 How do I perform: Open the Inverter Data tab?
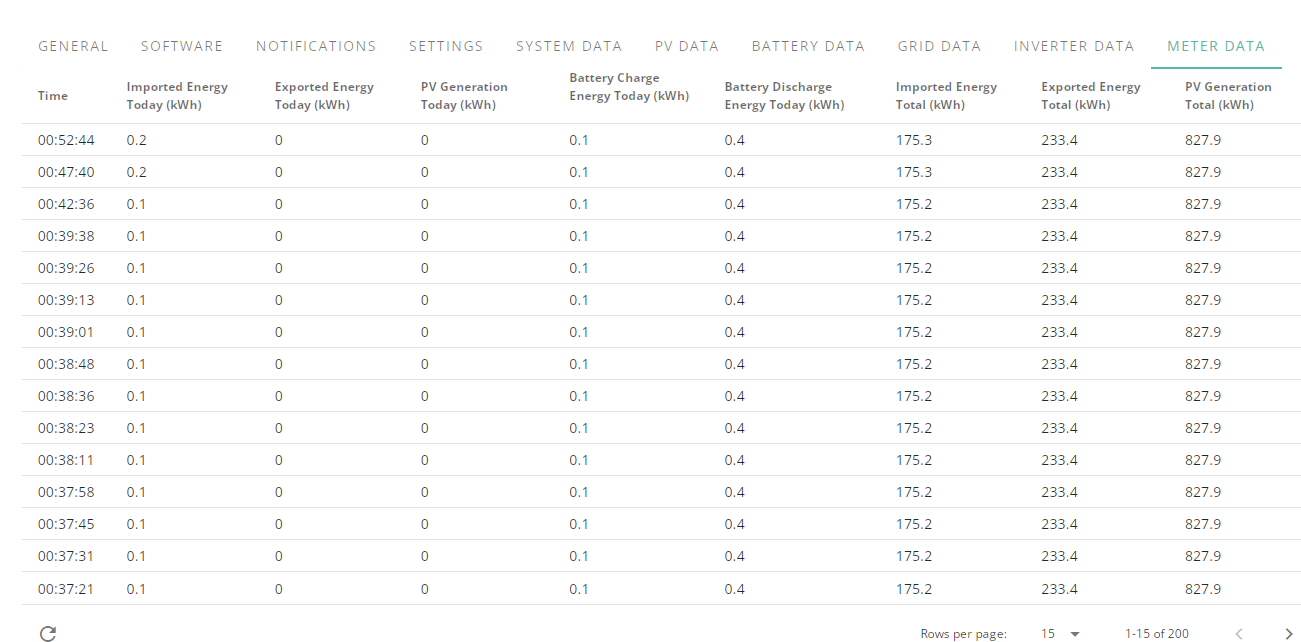(1074, 46)
